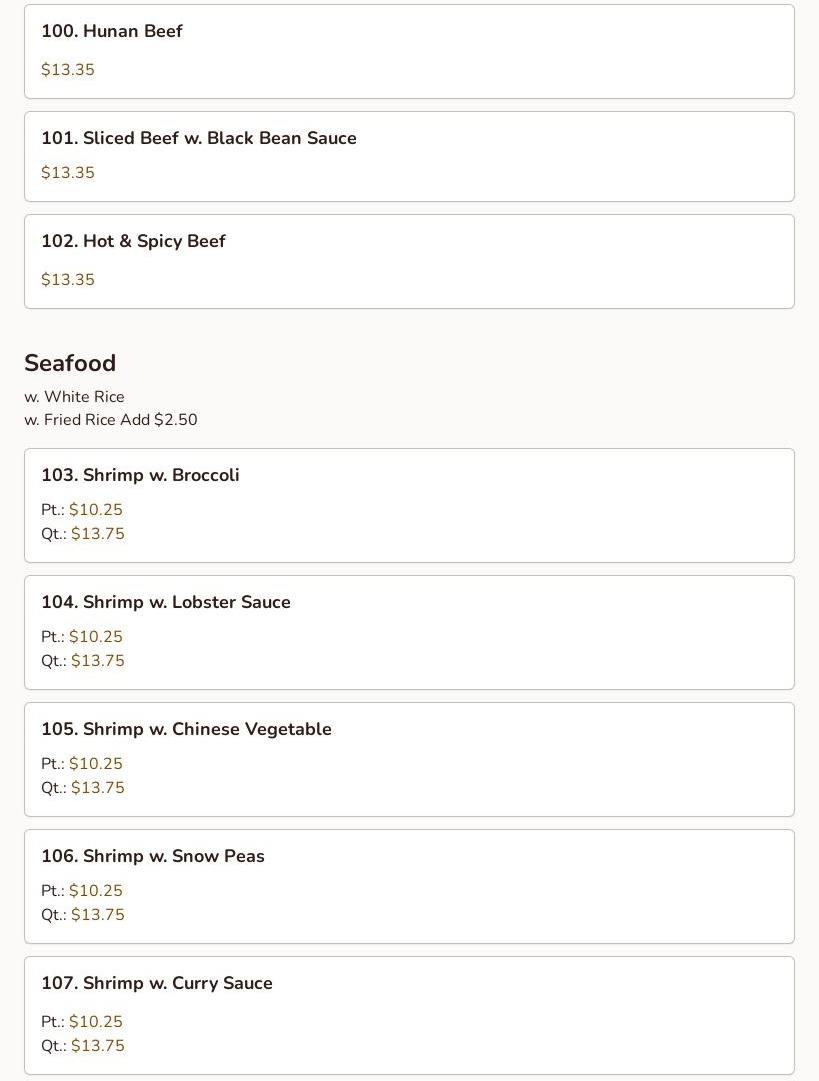Click the "w. White Rice" note
819x1081 pixels.
75,397
